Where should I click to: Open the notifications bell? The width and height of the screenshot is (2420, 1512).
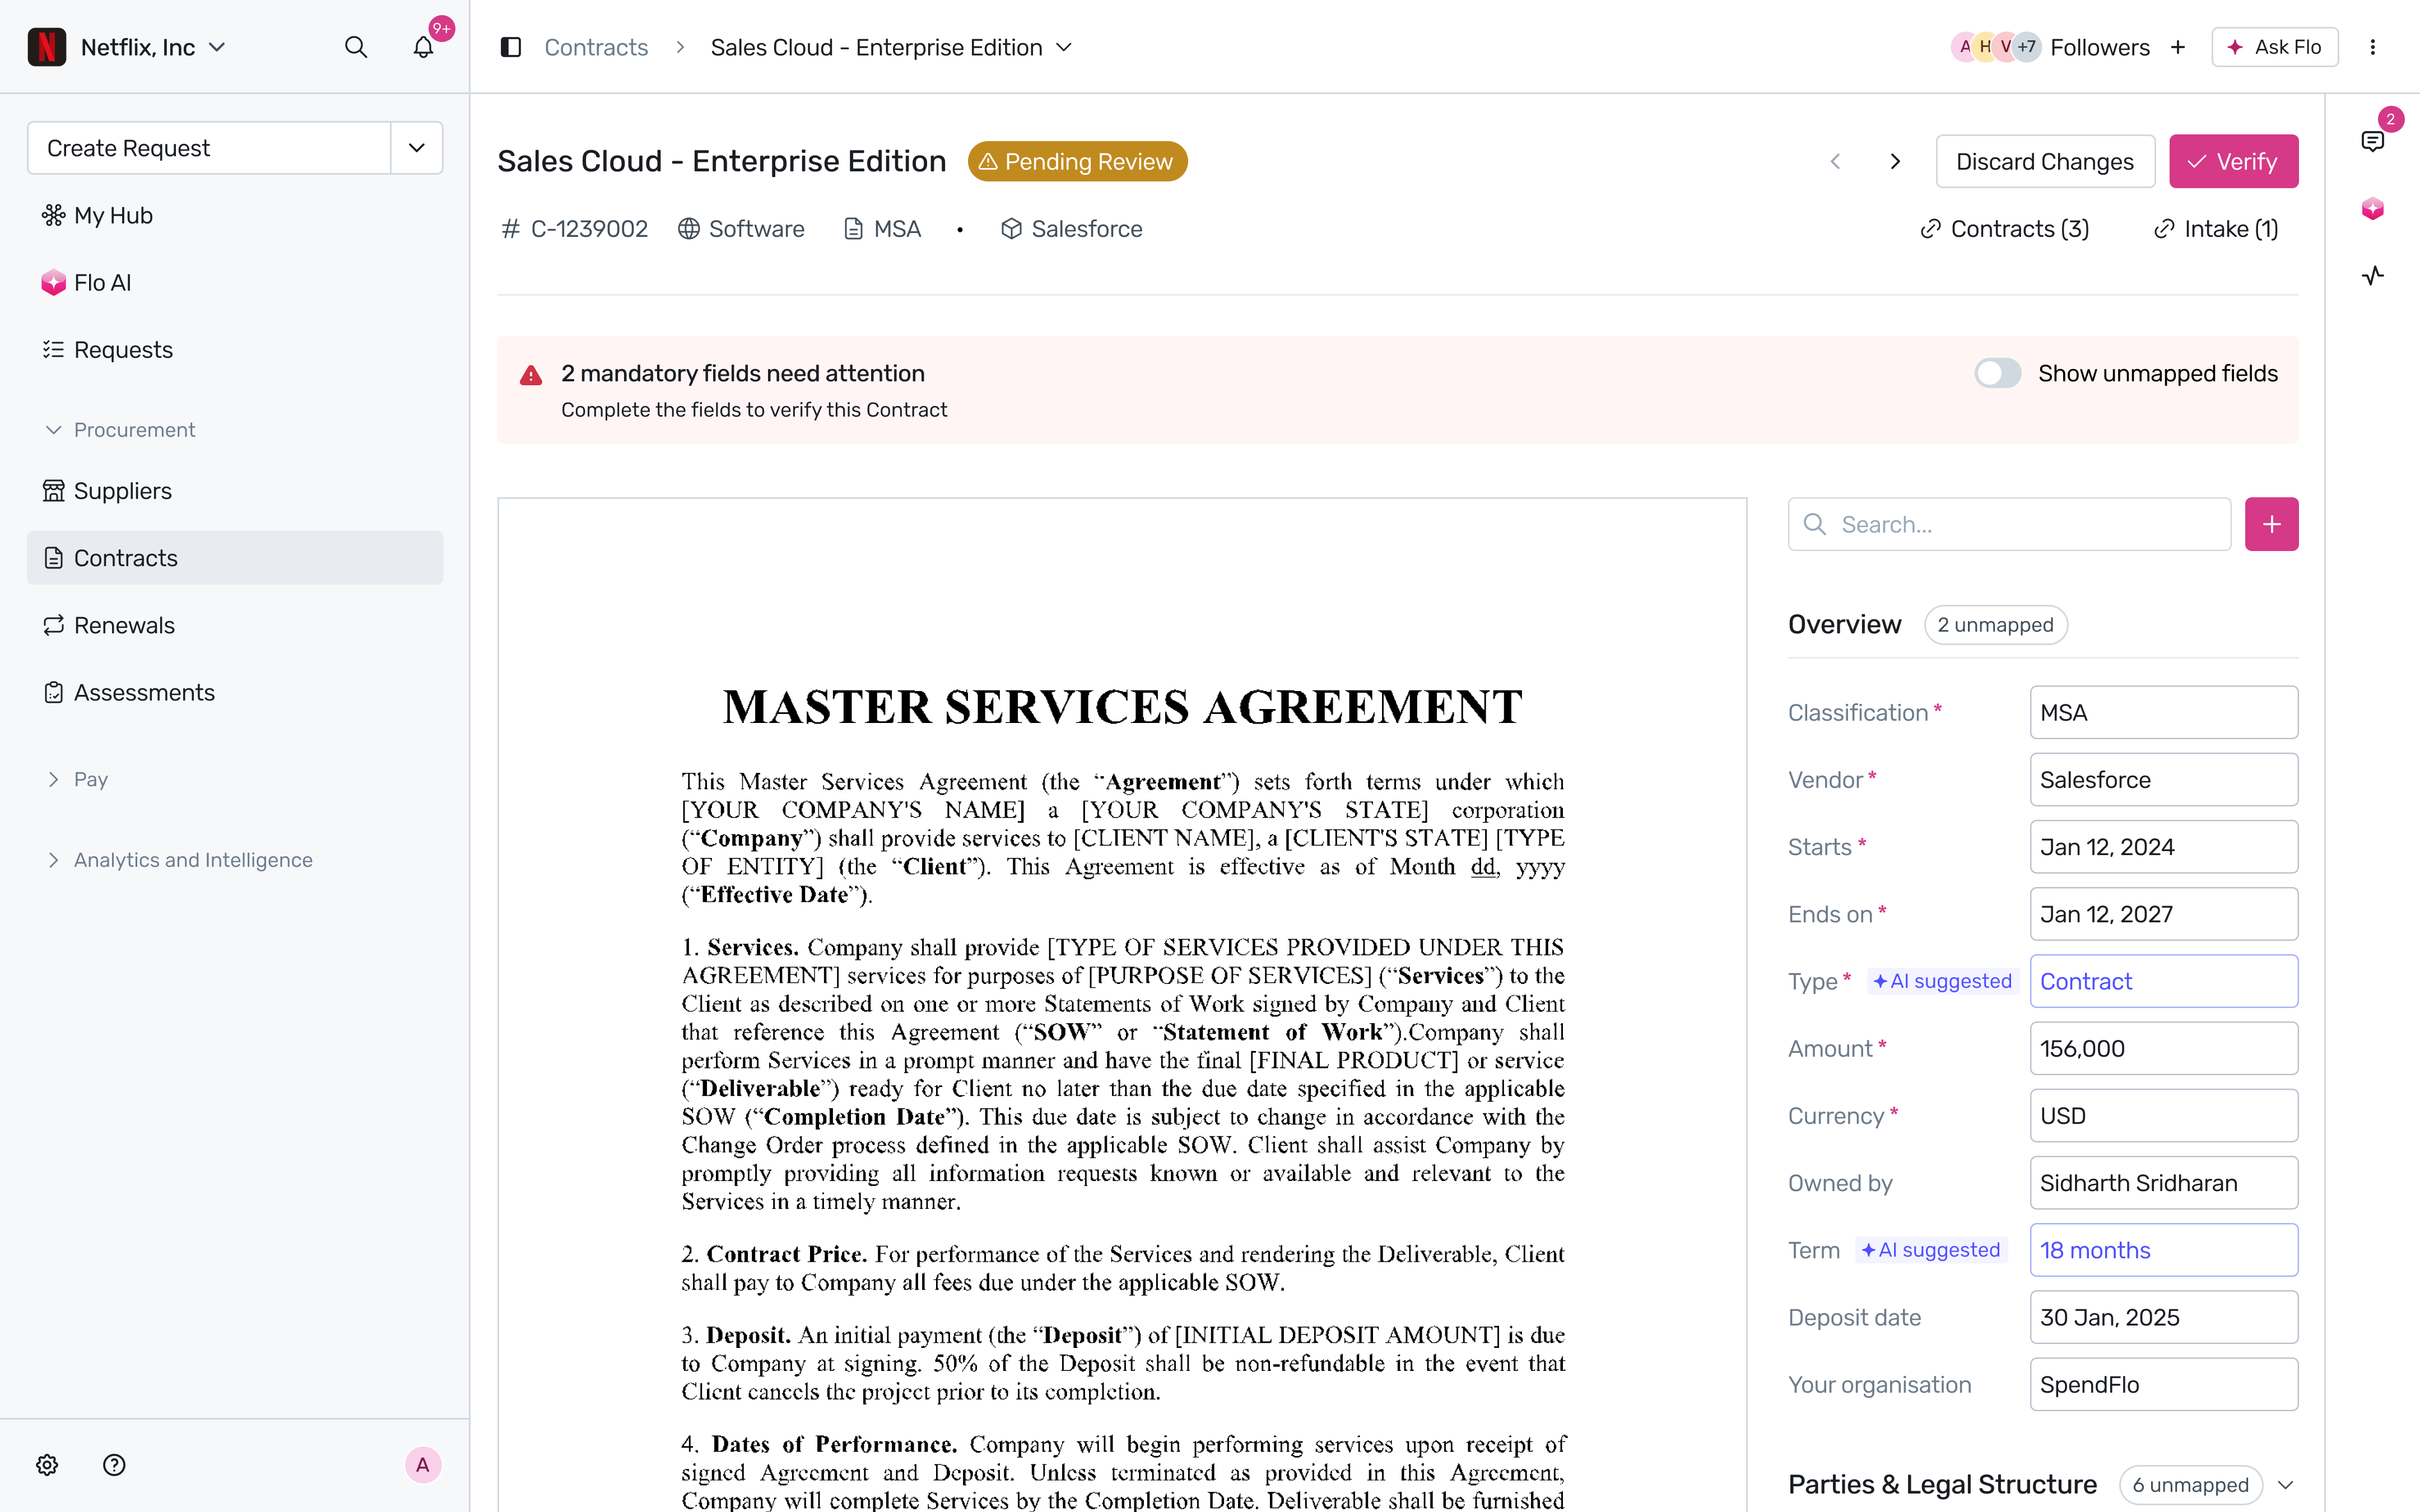click(423, 47)
